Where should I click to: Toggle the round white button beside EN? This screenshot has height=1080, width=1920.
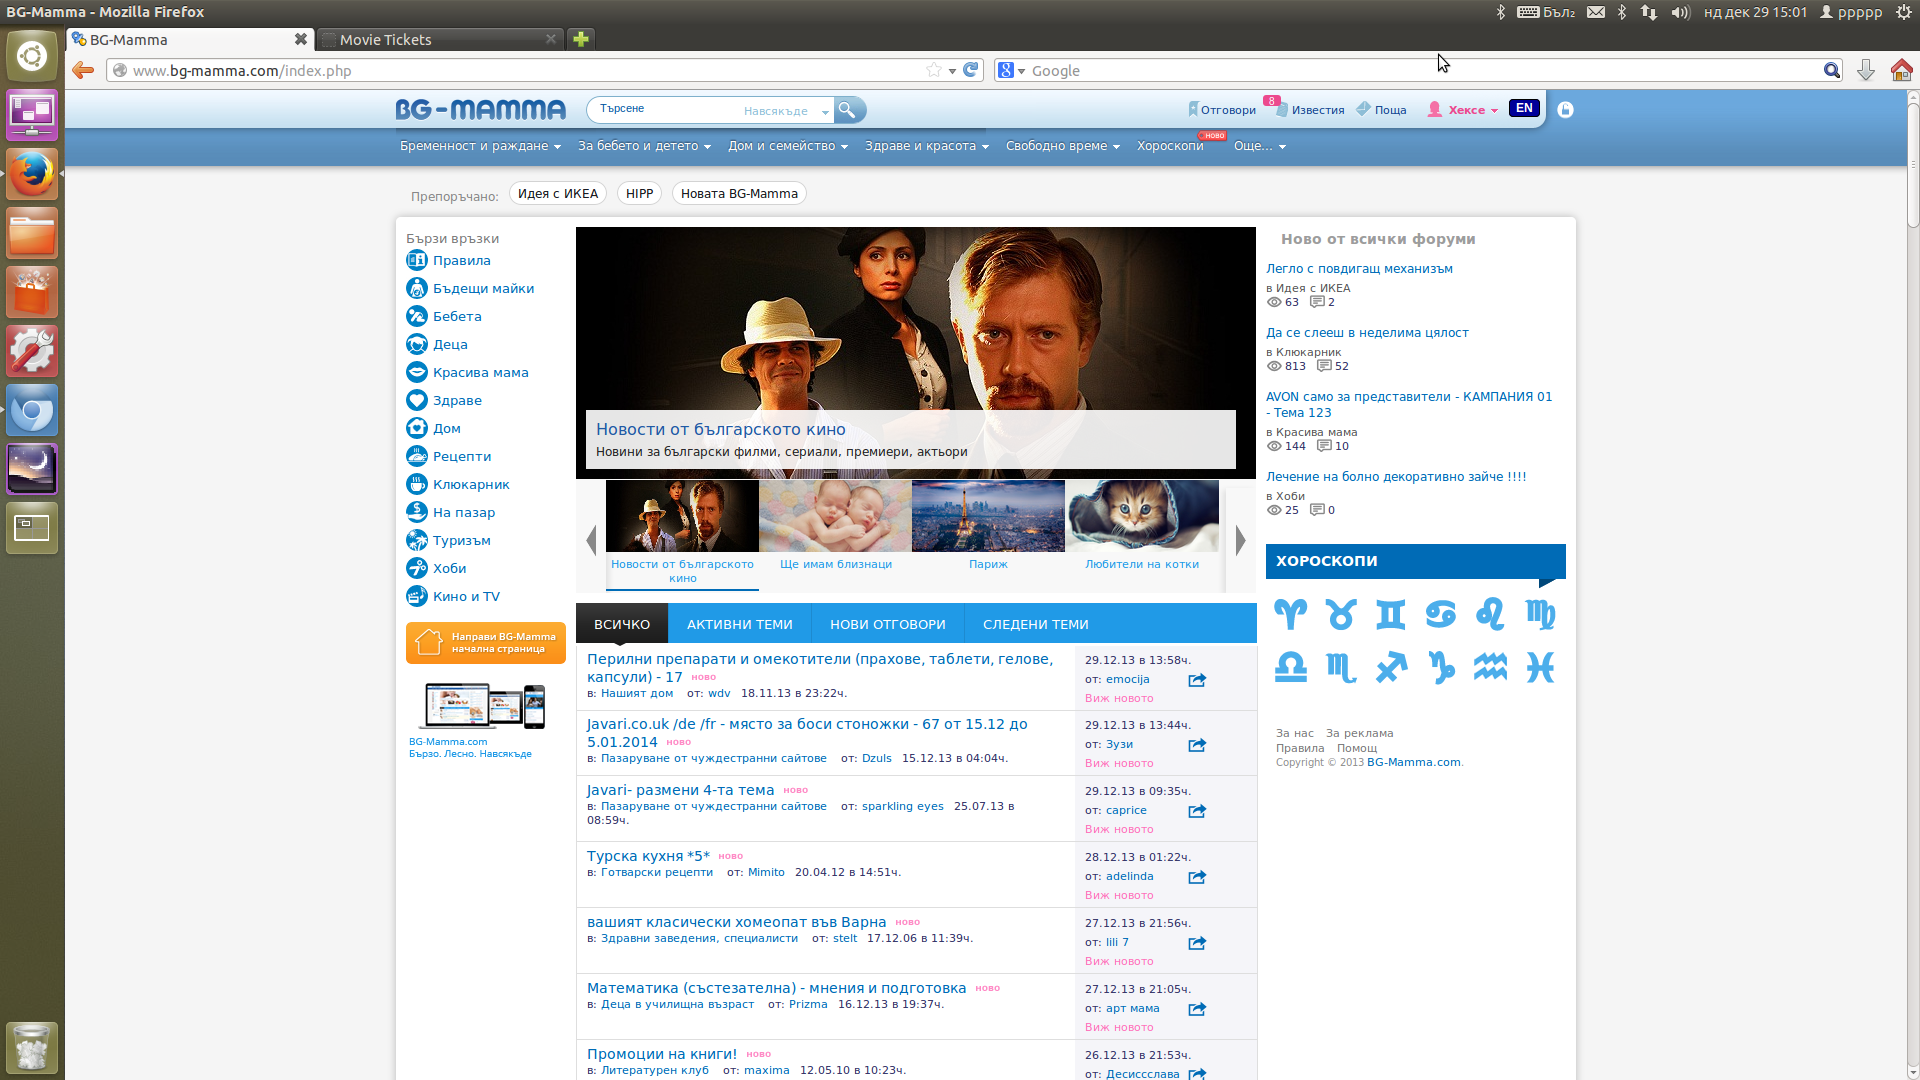tap(1566, 110)
